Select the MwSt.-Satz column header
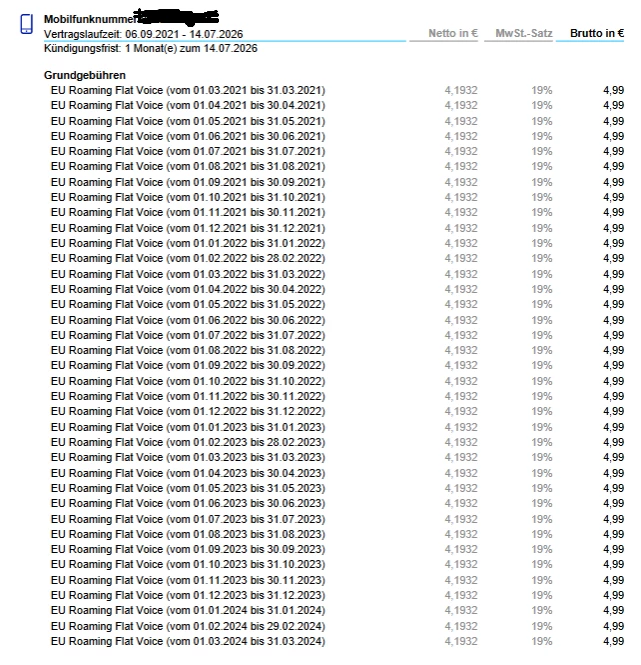Viewport: 641px width, 665px height. coord(523,33)
